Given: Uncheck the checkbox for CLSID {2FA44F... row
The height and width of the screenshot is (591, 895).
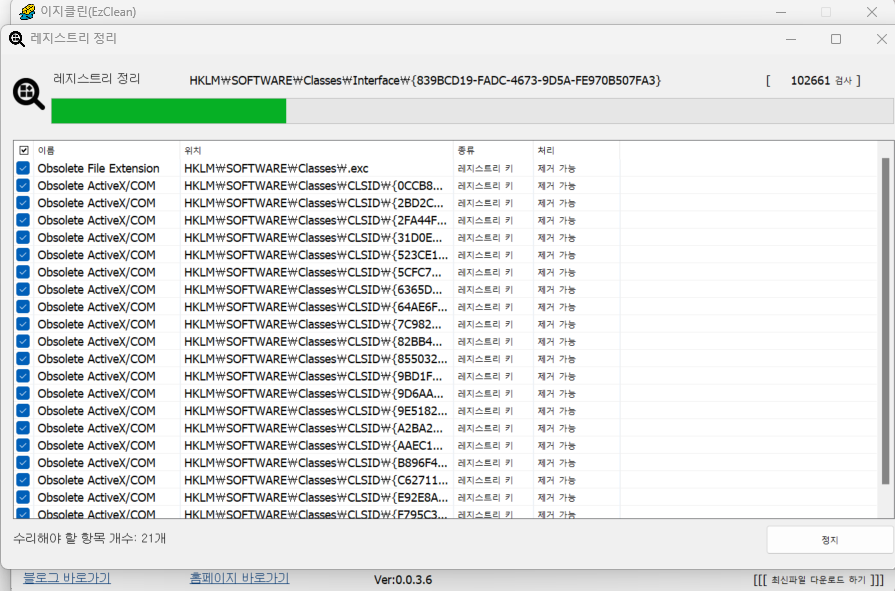Looking at the screenshot, I should coord(23,220).
